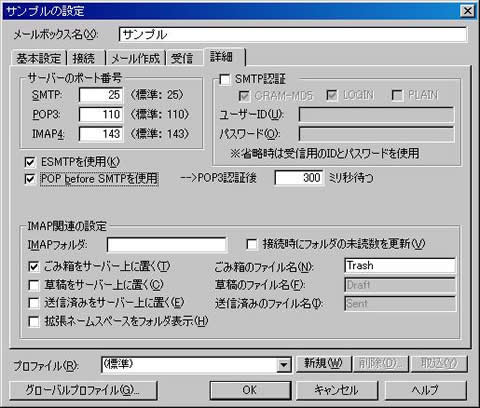
Task: Enable 送信済みをサーバー上に置く checkbox
Action: point(34,303)
